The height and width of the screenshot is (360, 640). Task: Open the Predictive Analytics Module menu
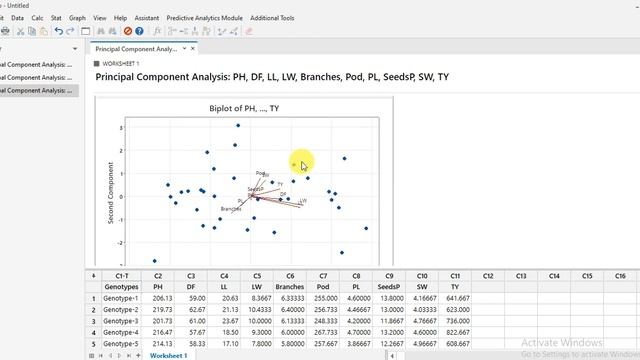coord(204,18)
